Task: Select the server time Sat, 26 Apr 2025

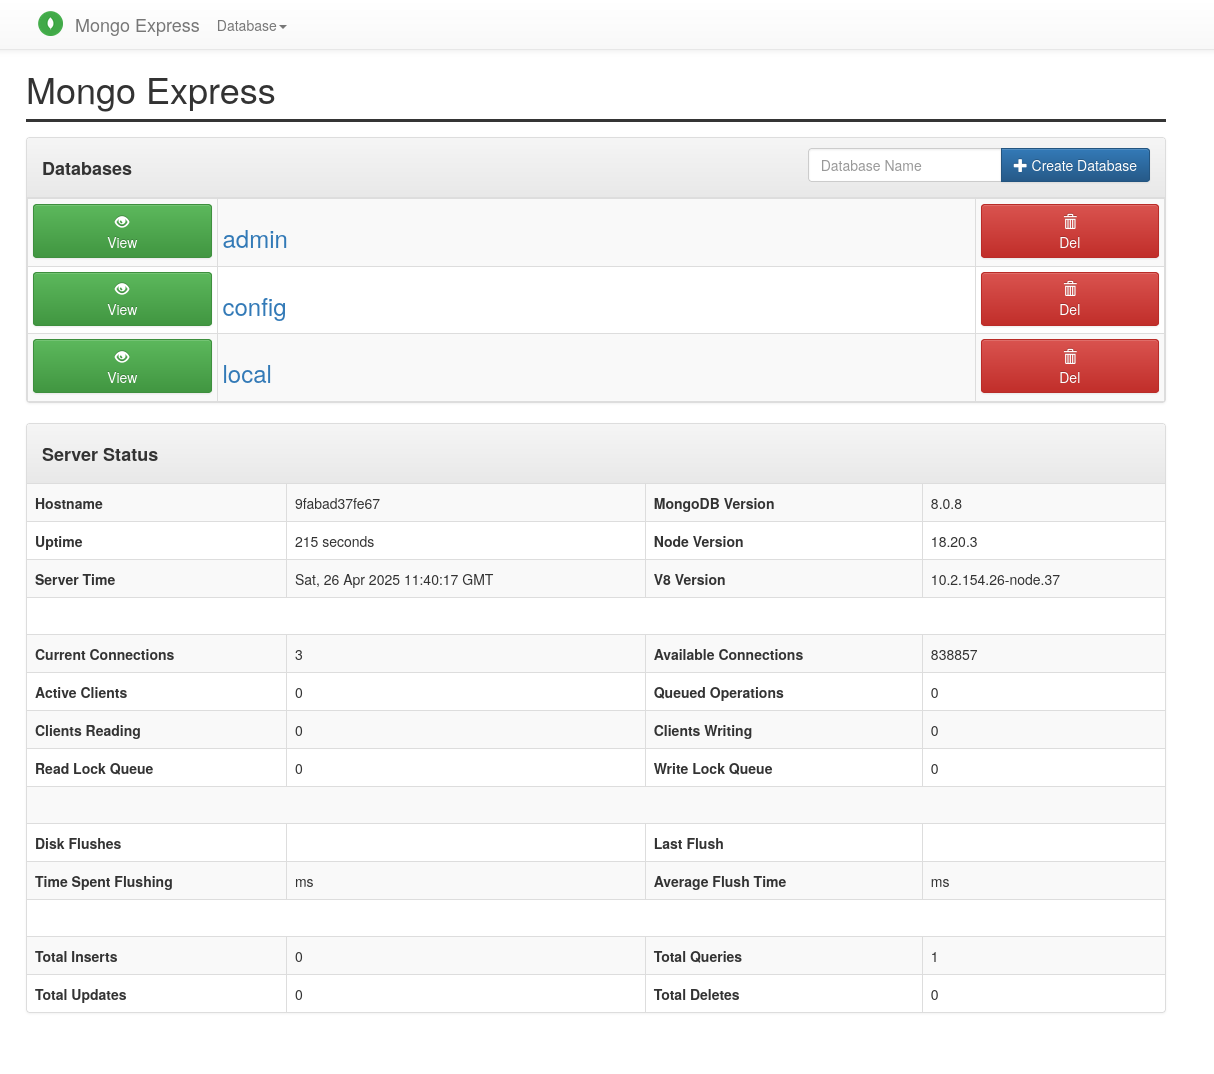Action: (394, 580)
